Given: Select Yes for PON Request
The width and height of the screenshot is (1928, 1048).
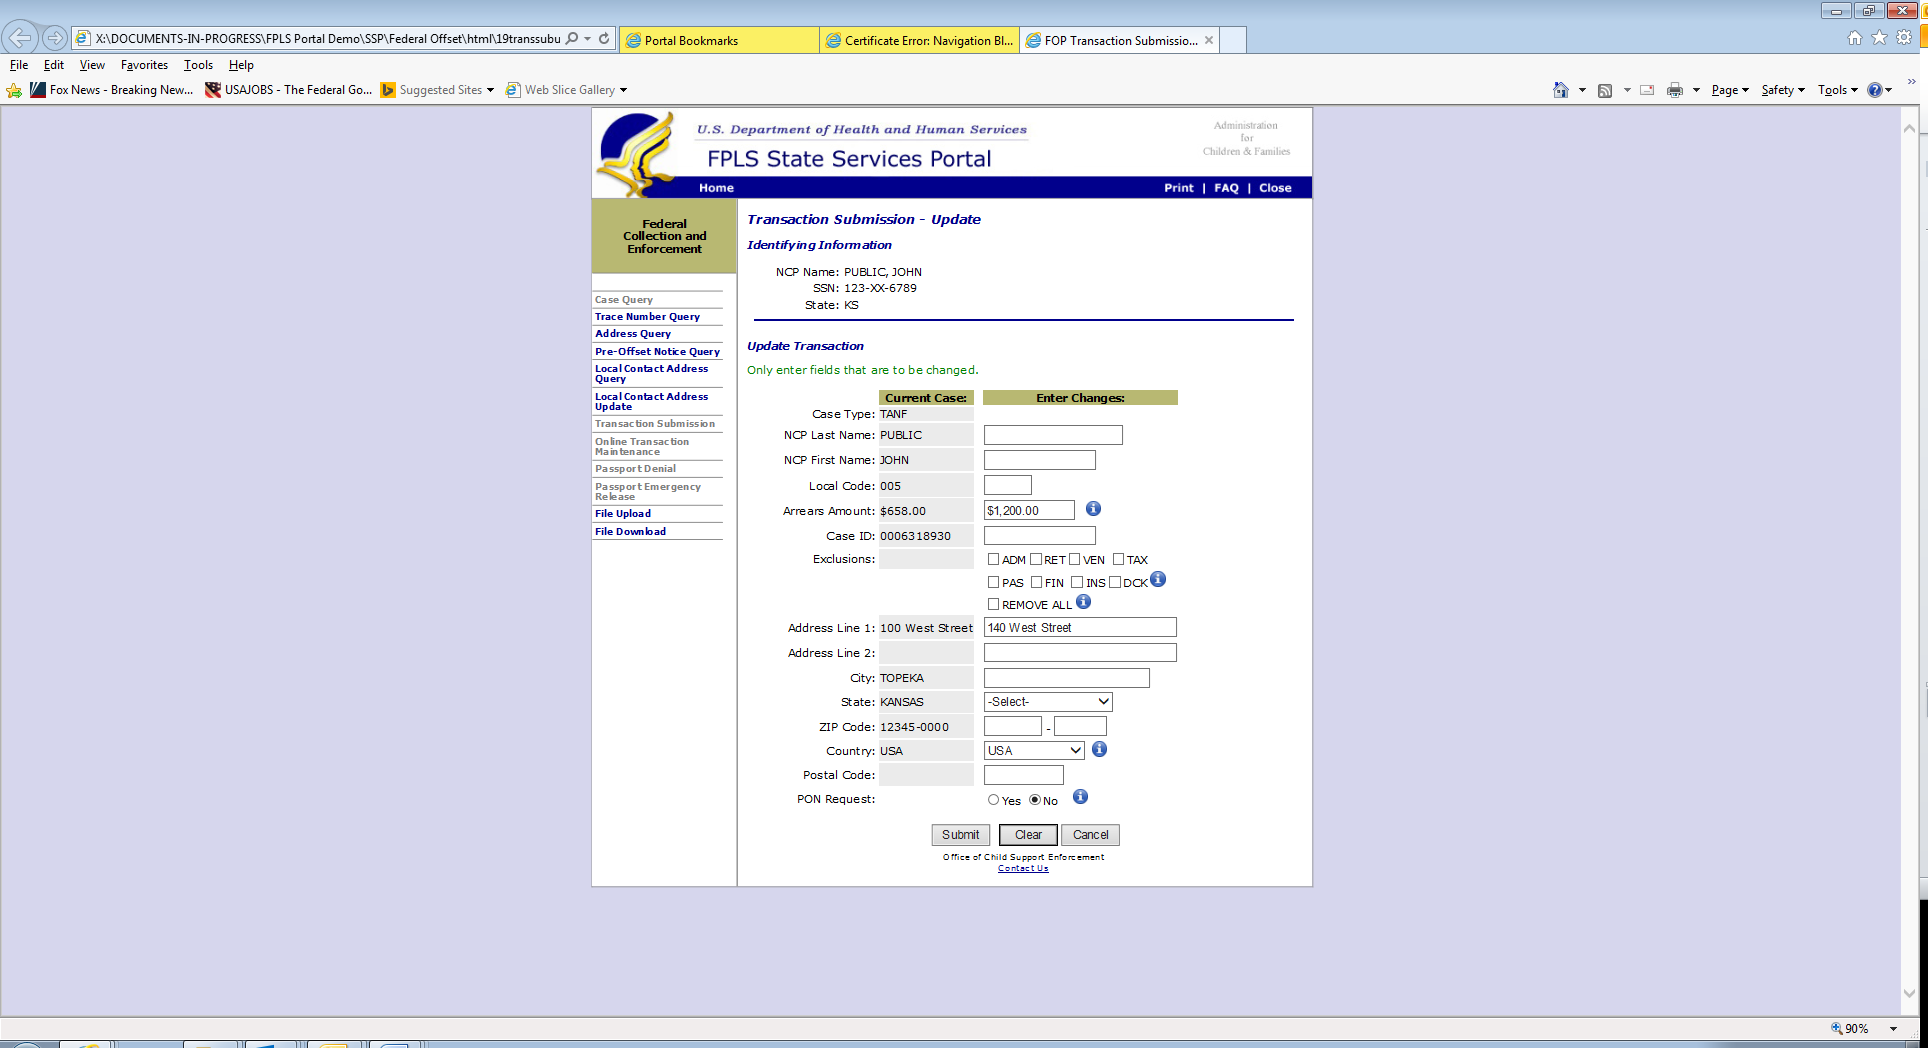Looking at the screenshot, I should [x=993, y=800].
